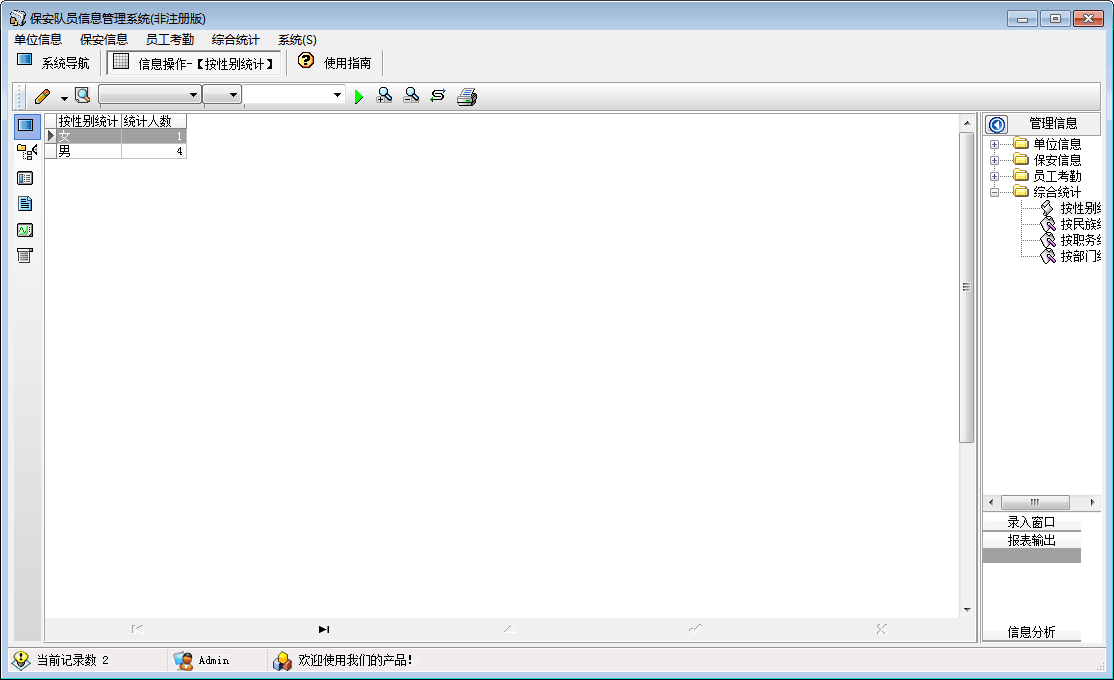
Task: Open the 员工考勤 menu
Action: (170, 40)
